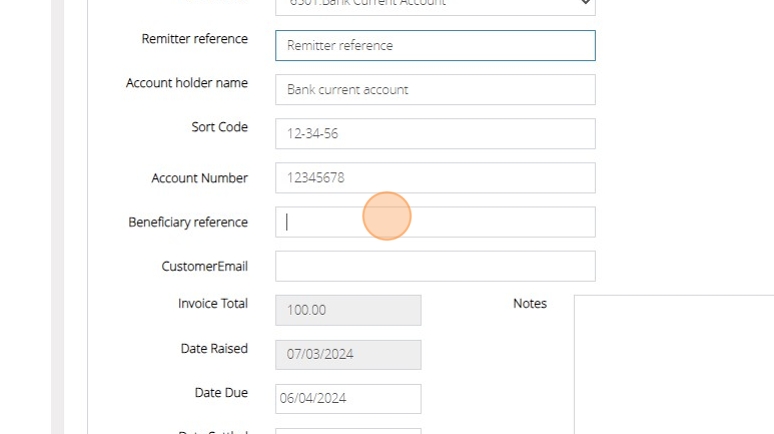Click the "Account Number" label
Image resolution: width=774 pixels, height=434 pixels.
199,178
